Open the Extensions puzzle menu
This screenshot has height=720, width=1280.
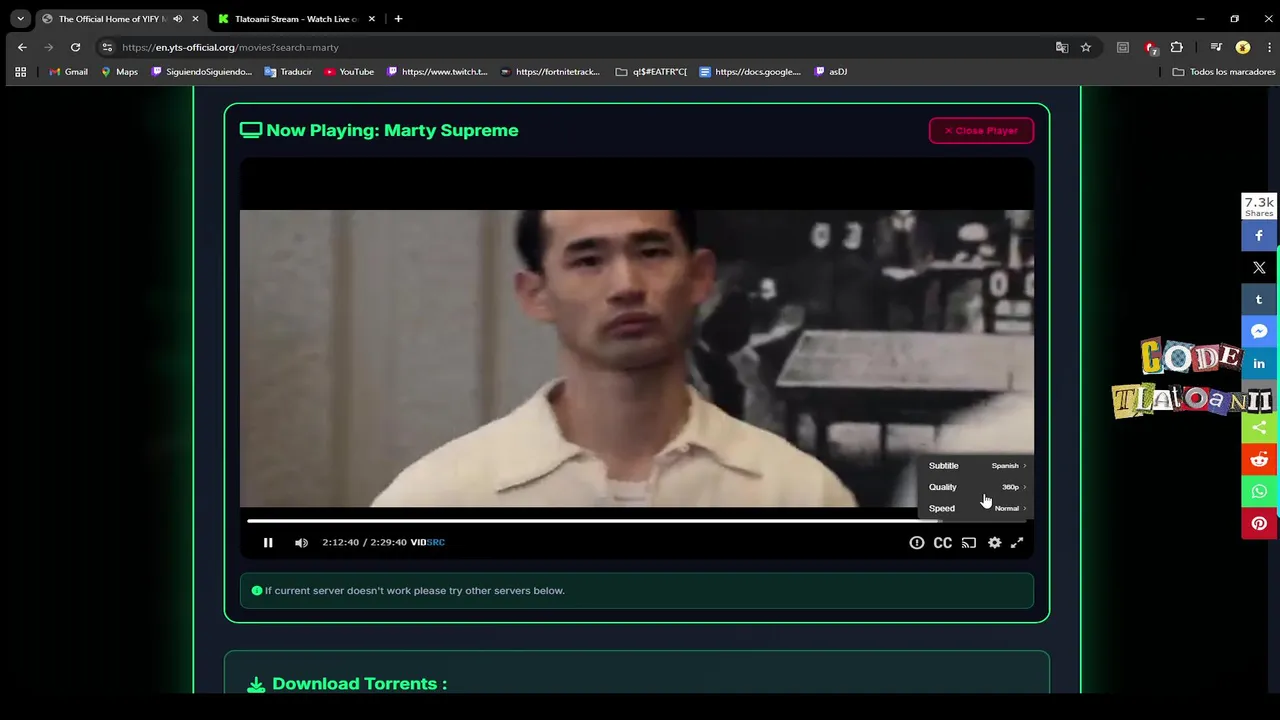[1177, 47]
